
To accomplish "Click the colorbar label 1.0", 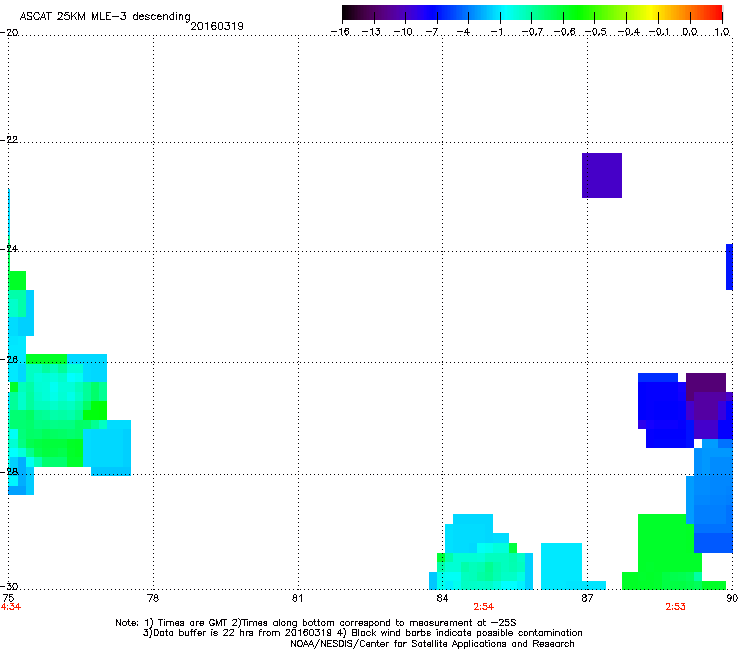I will pos(722,32).
